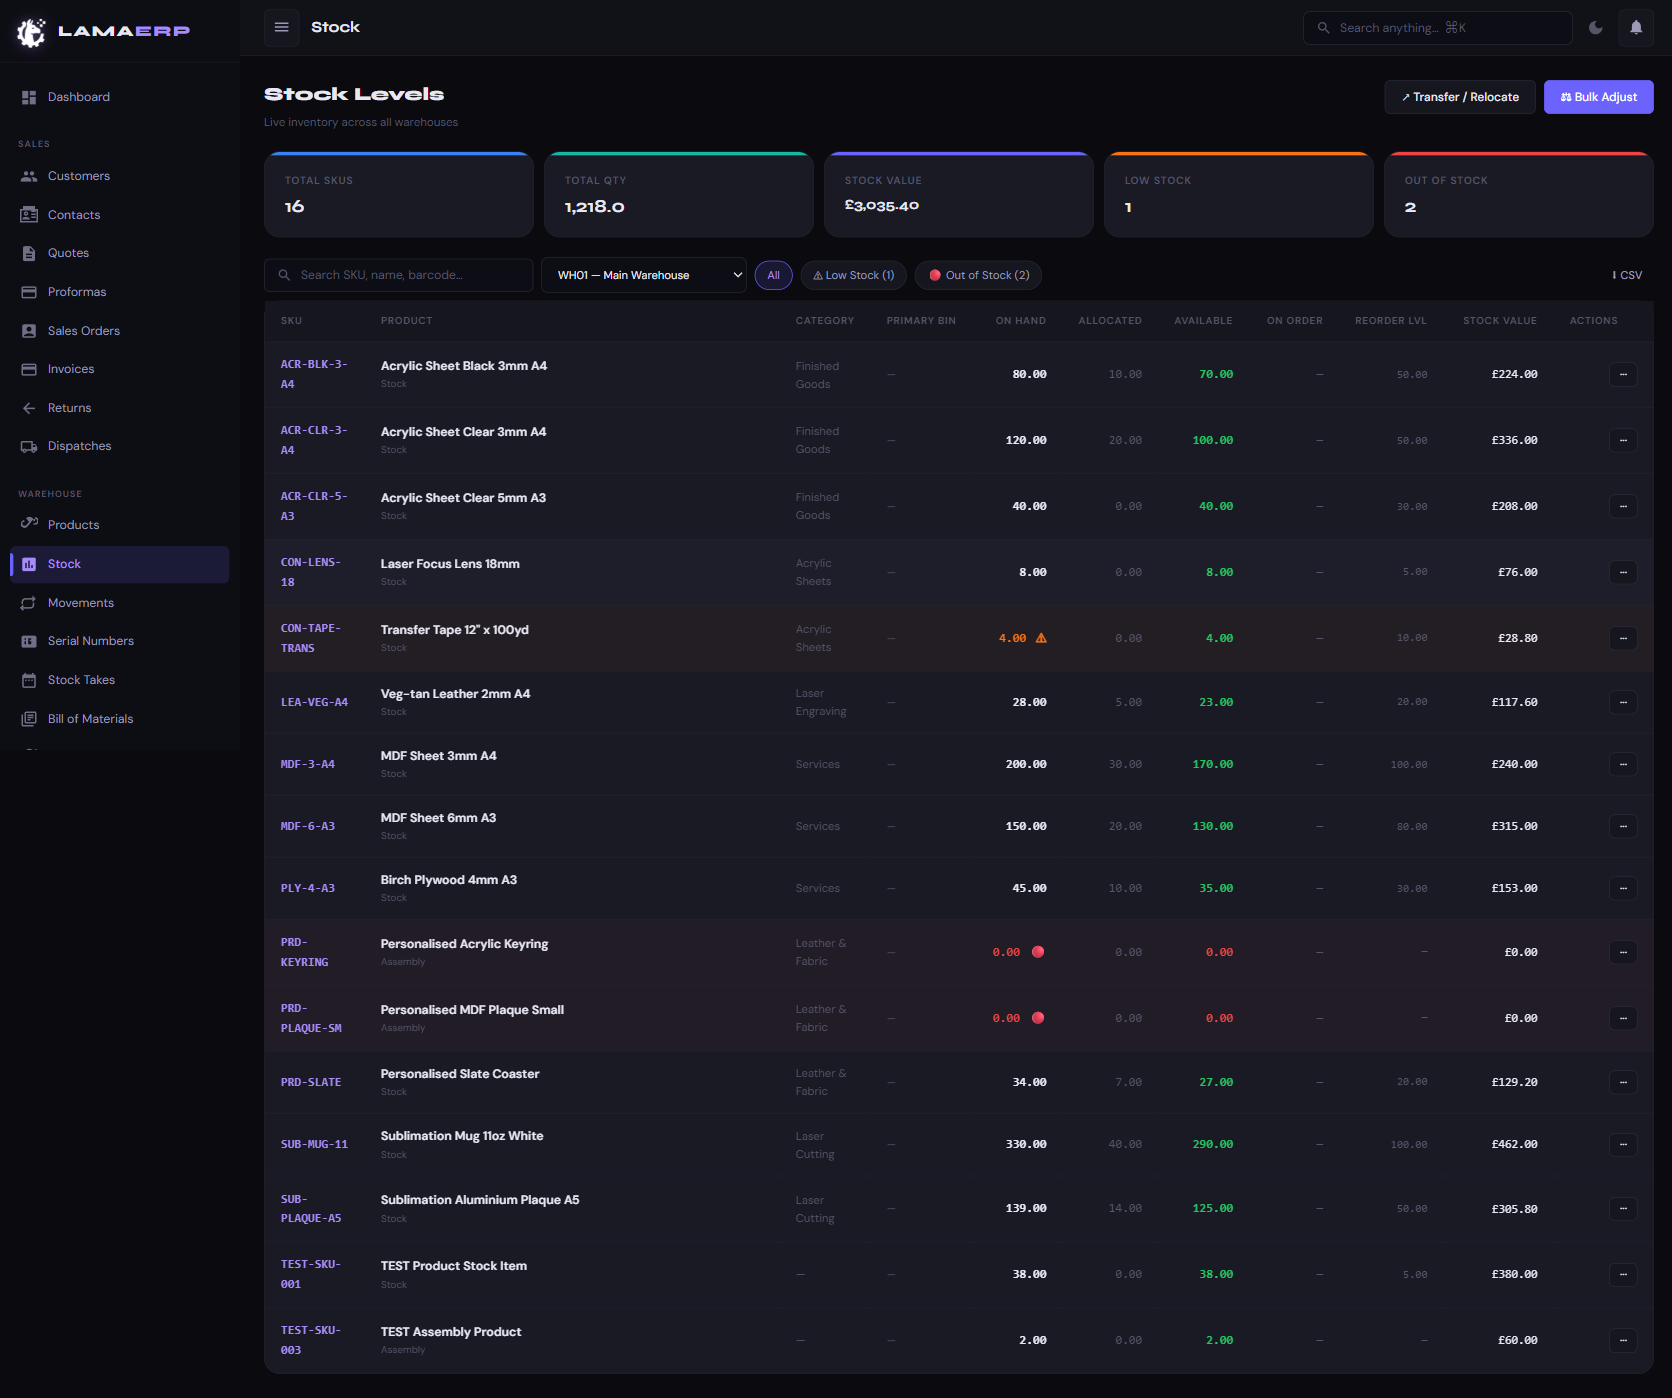Click the Returns arrow icon
The height and width of the screenshot is (1398, 1672).
click(29, 408)
